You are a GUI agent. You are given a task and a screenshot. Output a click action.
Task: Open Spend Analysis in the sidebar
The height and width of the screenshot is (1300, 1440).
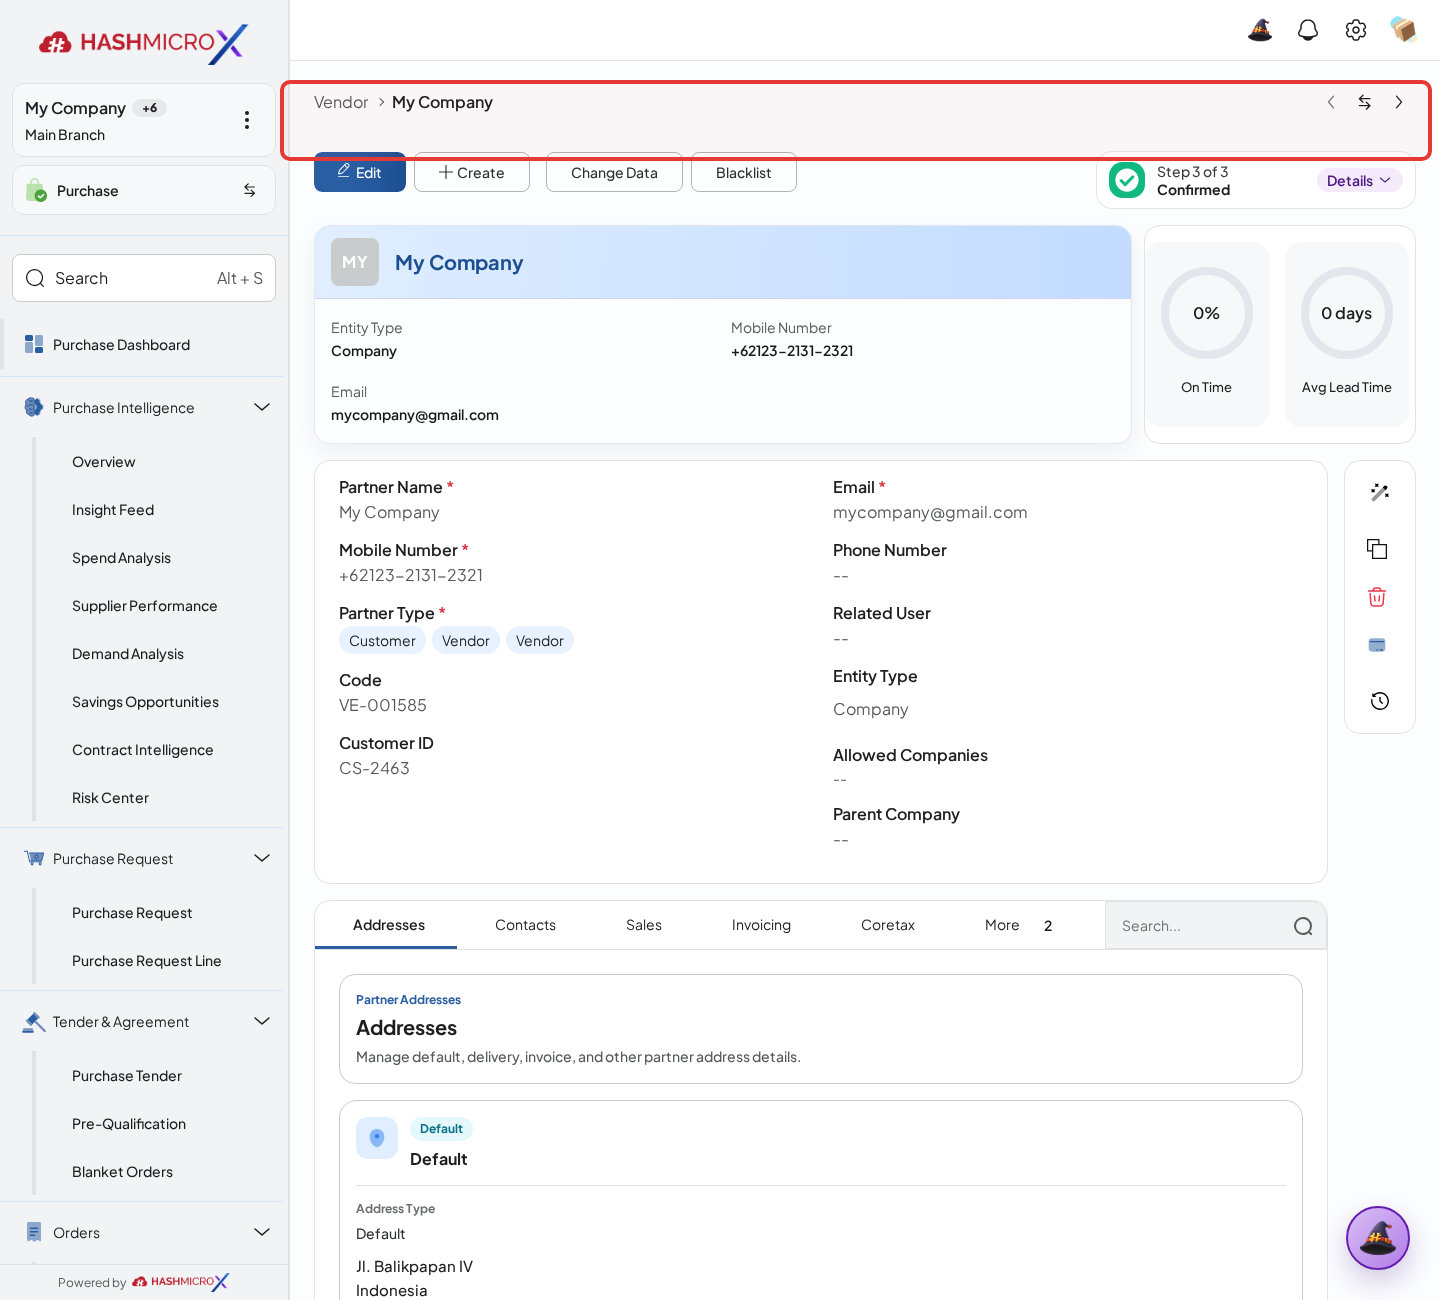tap(121, 558)
